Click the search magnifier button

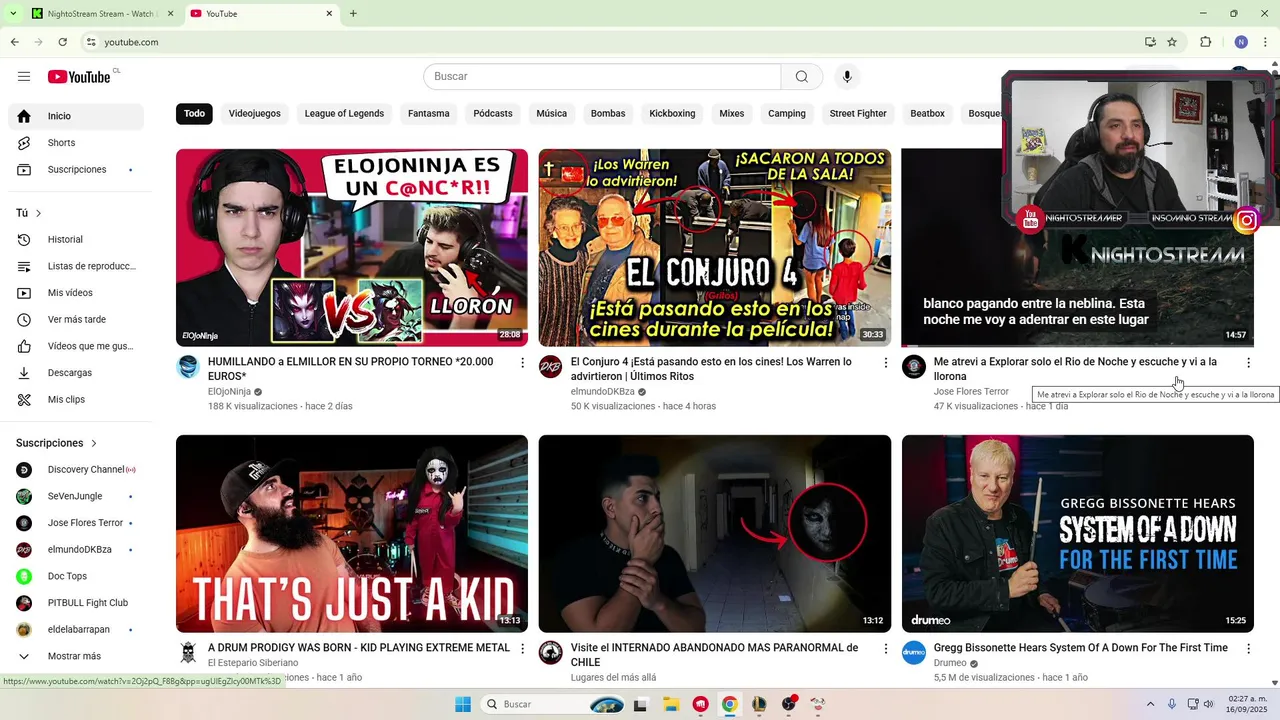(x=802, y=77)
